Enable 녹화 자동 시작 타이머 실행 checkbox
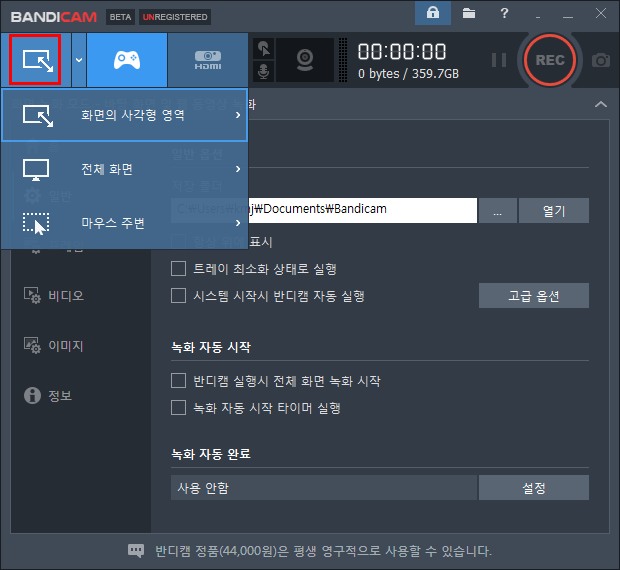Viewport: 620px width, 570px height. (178, 408)
